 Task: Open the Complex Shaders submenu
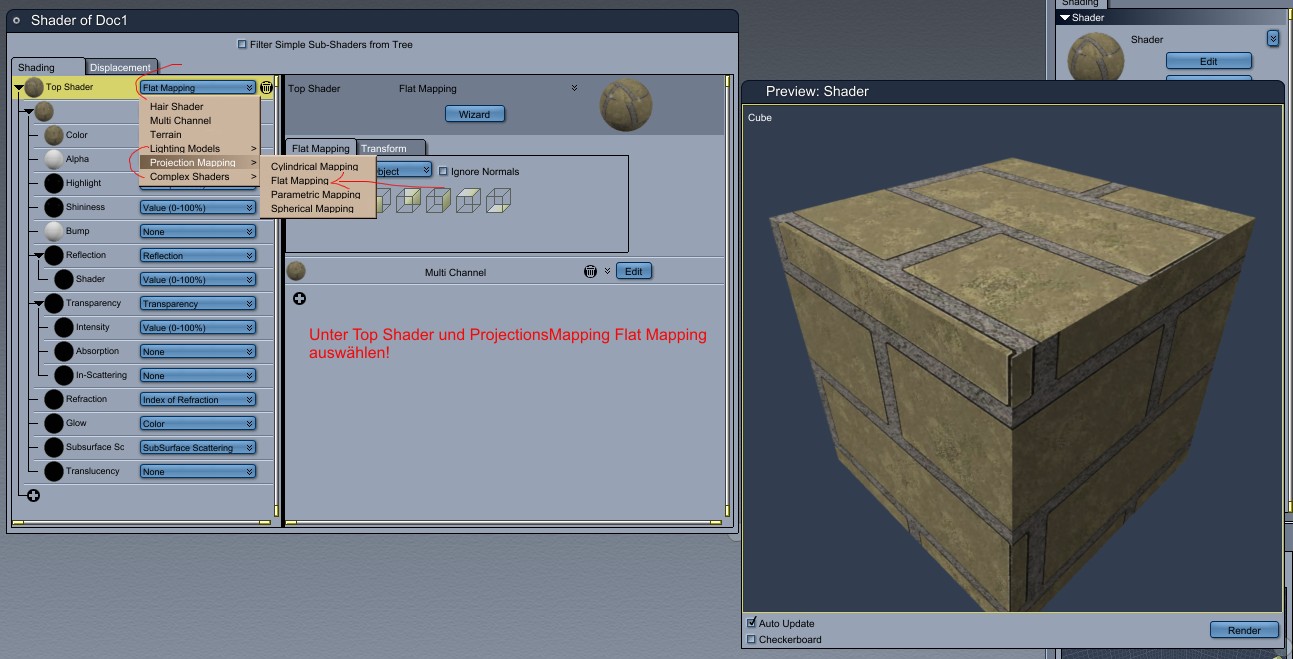tap(200, 176)
